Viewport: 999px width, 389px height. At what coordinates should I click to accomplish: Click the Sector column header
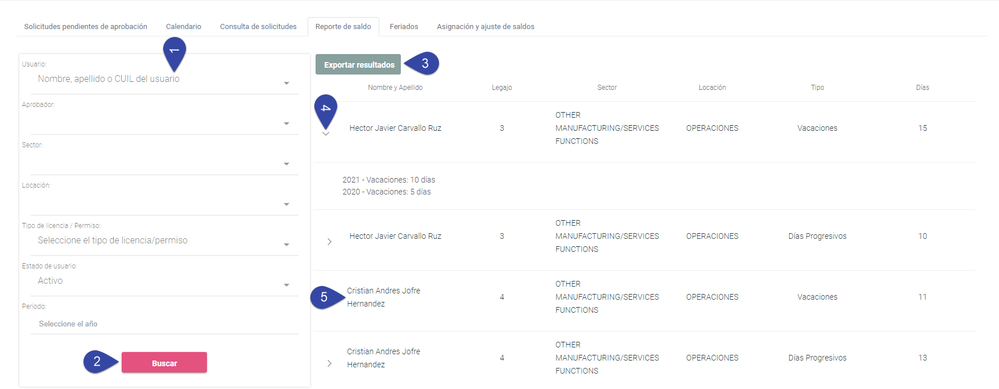[607, 88]
